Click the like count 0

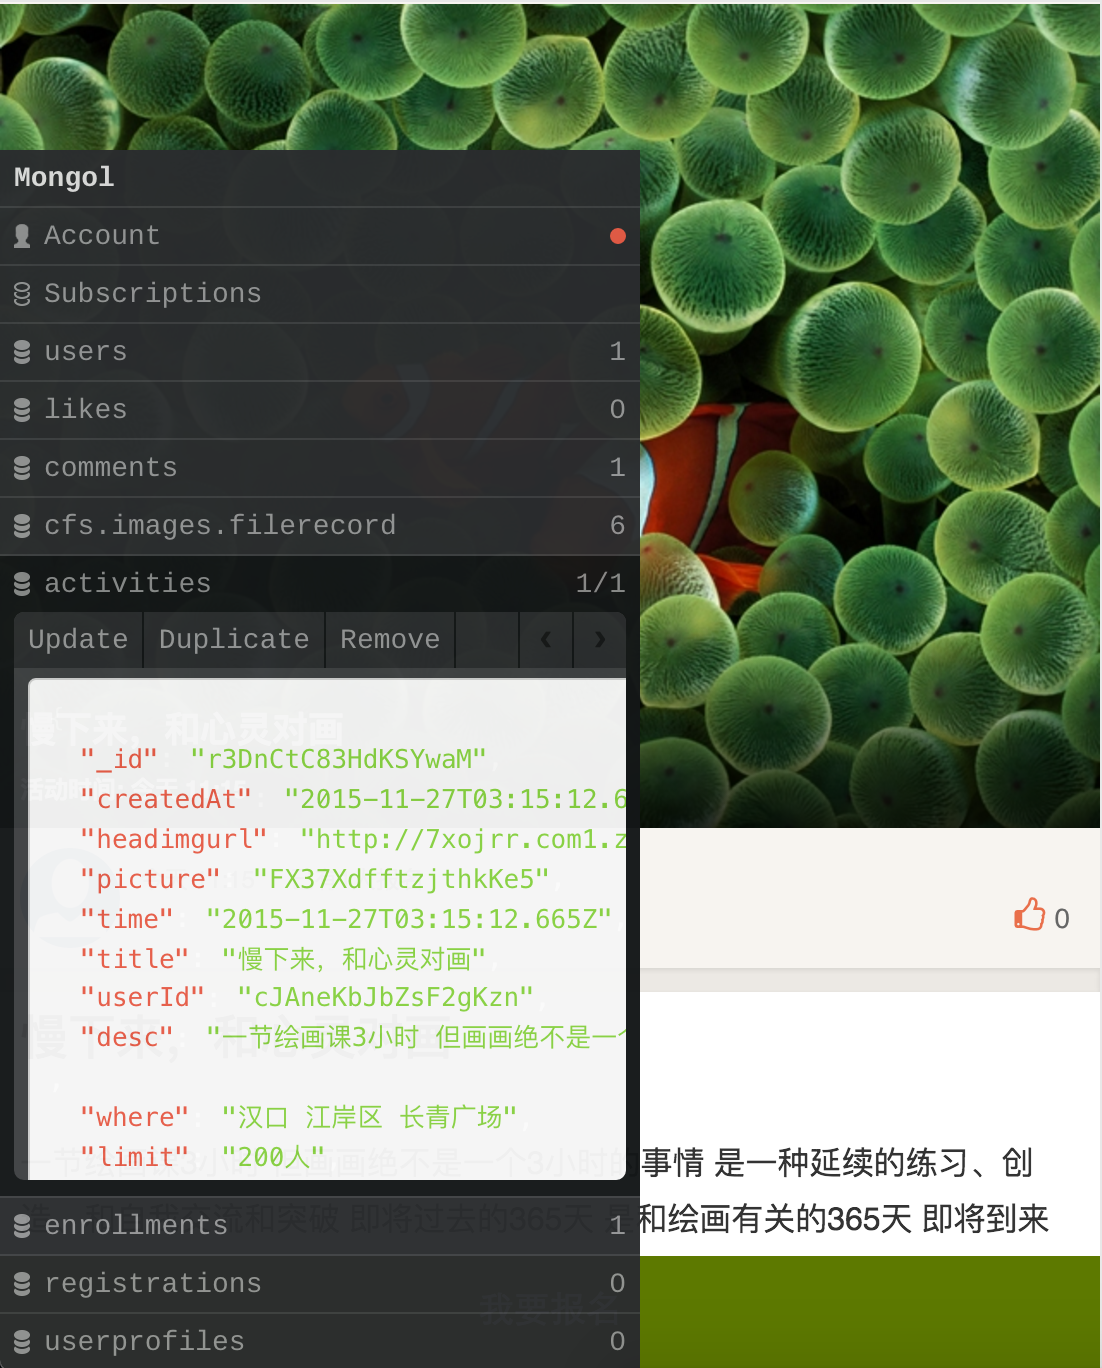(x=1062, y=919)
